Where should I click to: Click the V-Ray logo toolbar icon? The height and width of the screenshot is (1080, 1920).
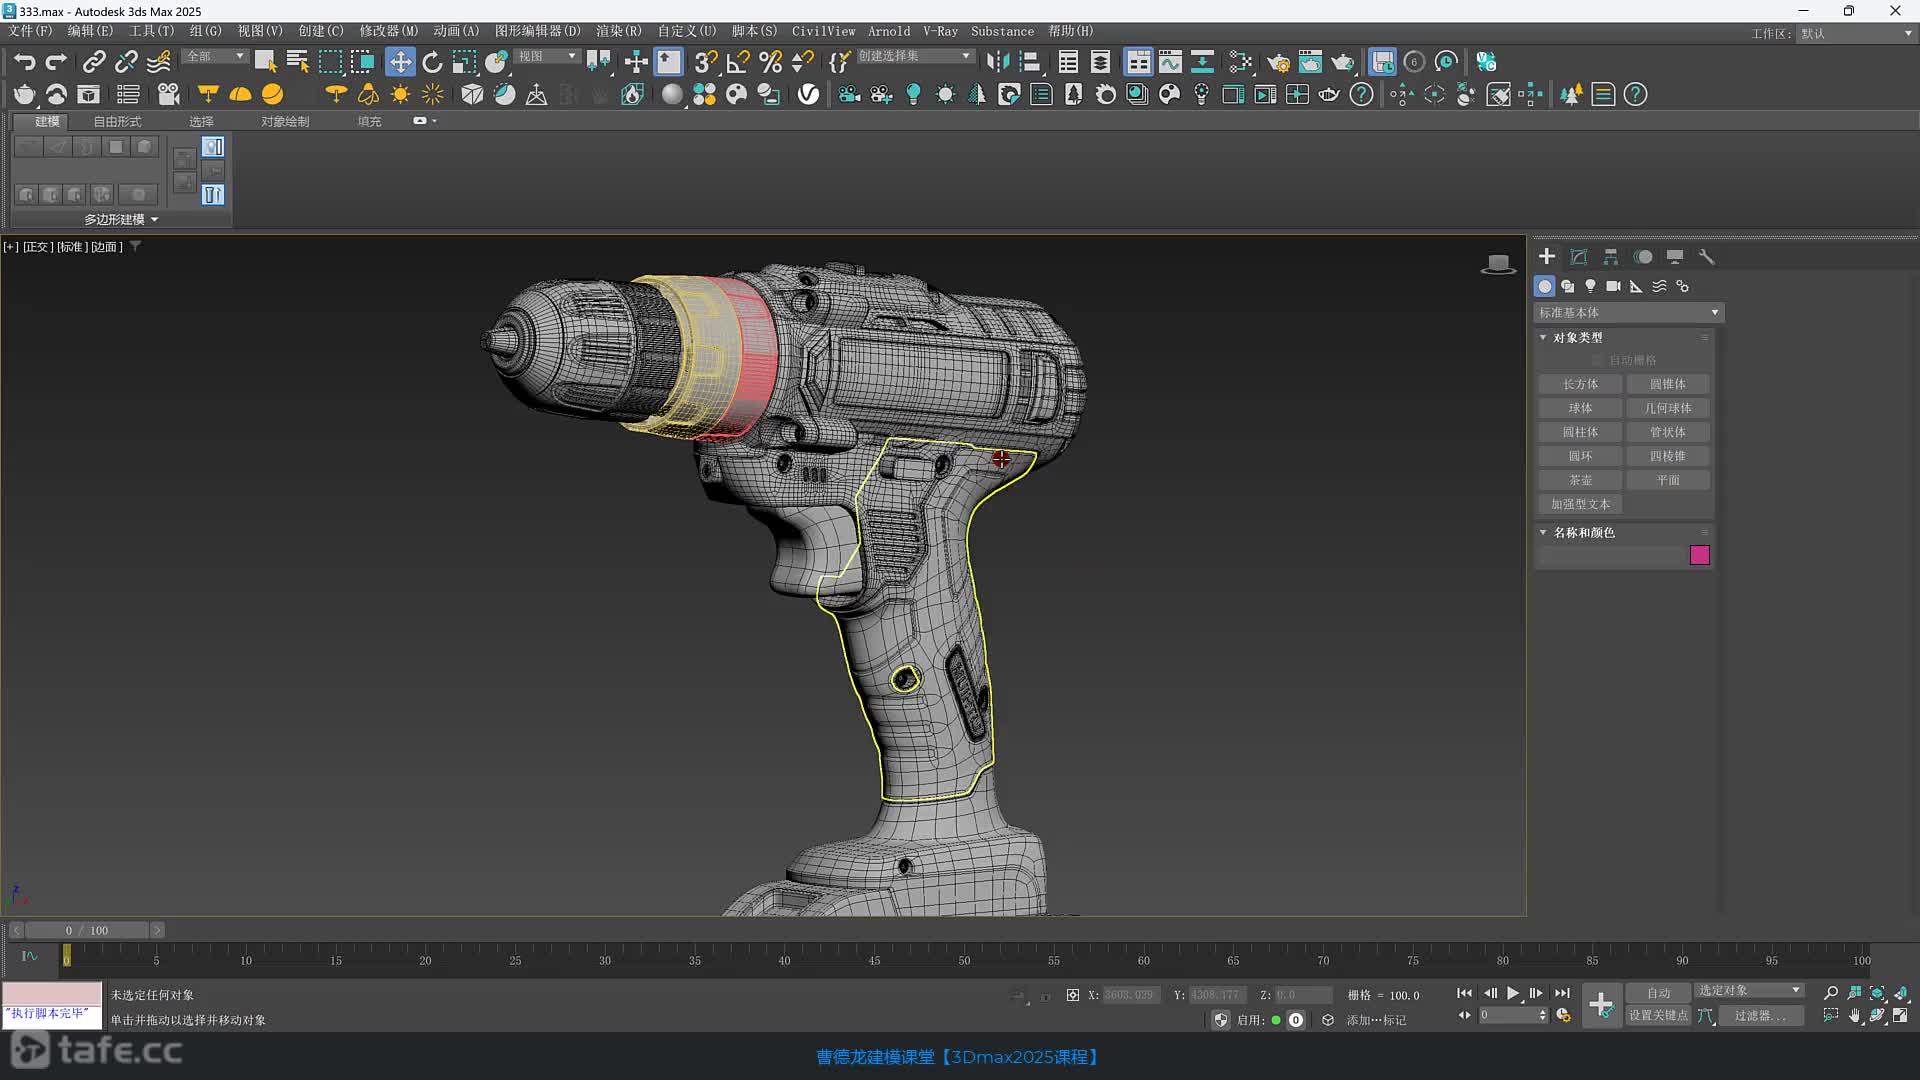pyautogui.click(x=808, y=94)
